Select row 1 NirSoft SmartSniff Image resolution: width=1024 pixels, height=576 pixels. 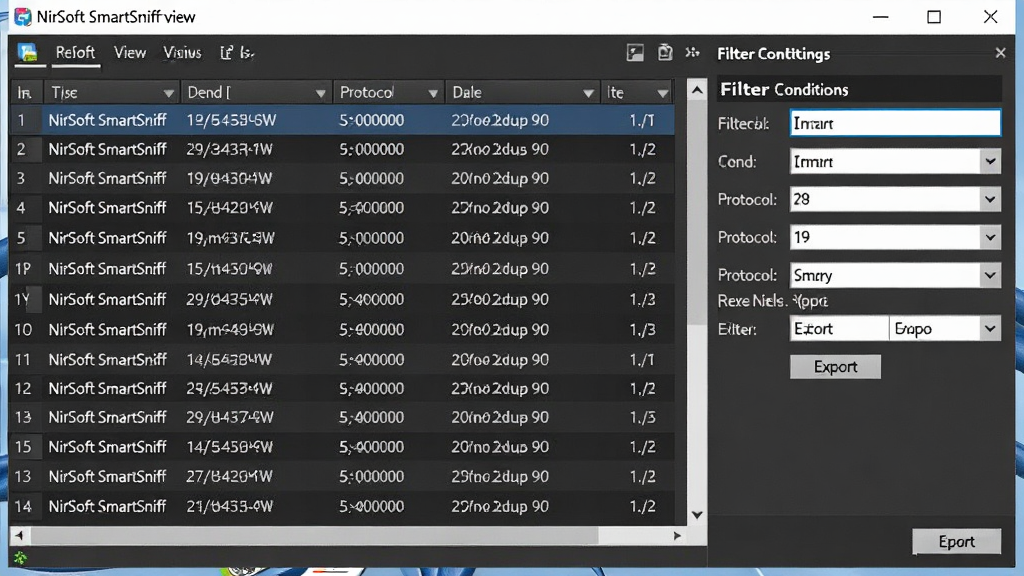pyautogui.click(x=342, y=120)
